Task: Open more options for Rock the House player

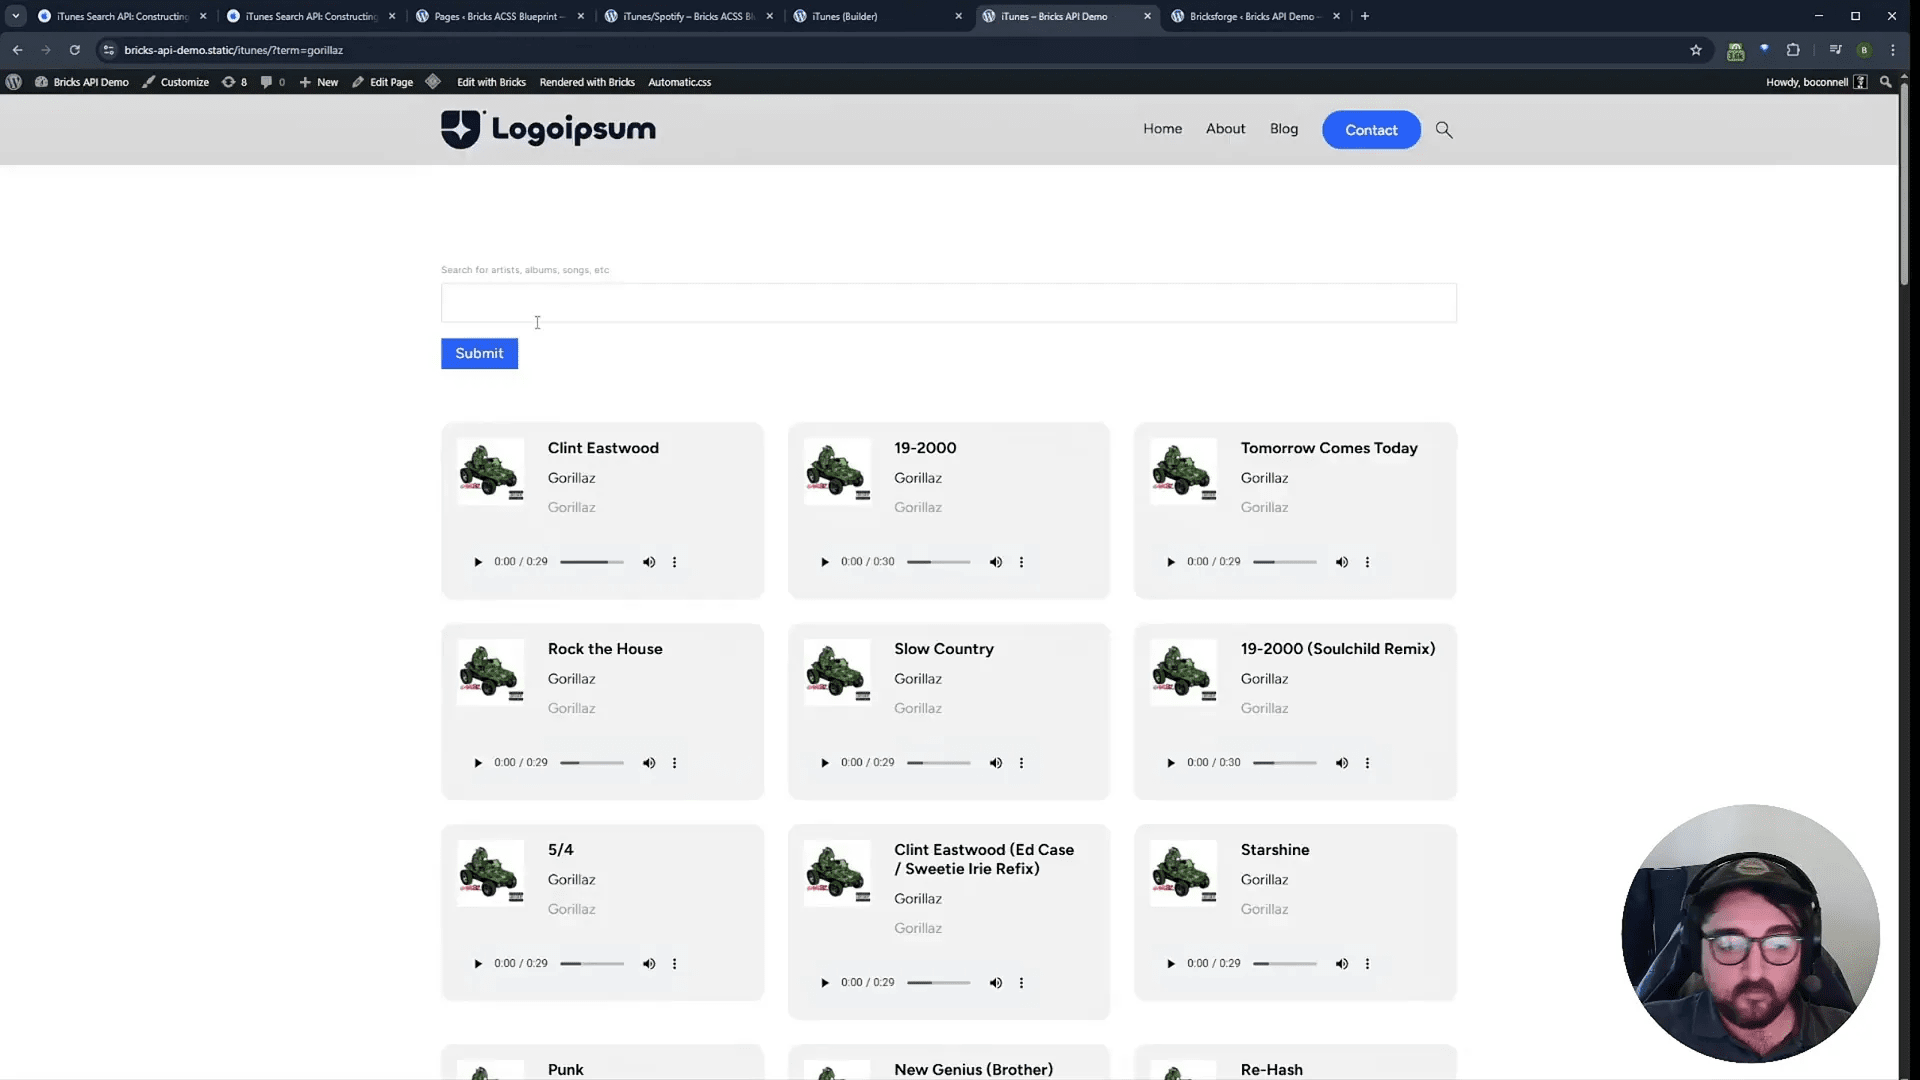Action: (675, 763)
